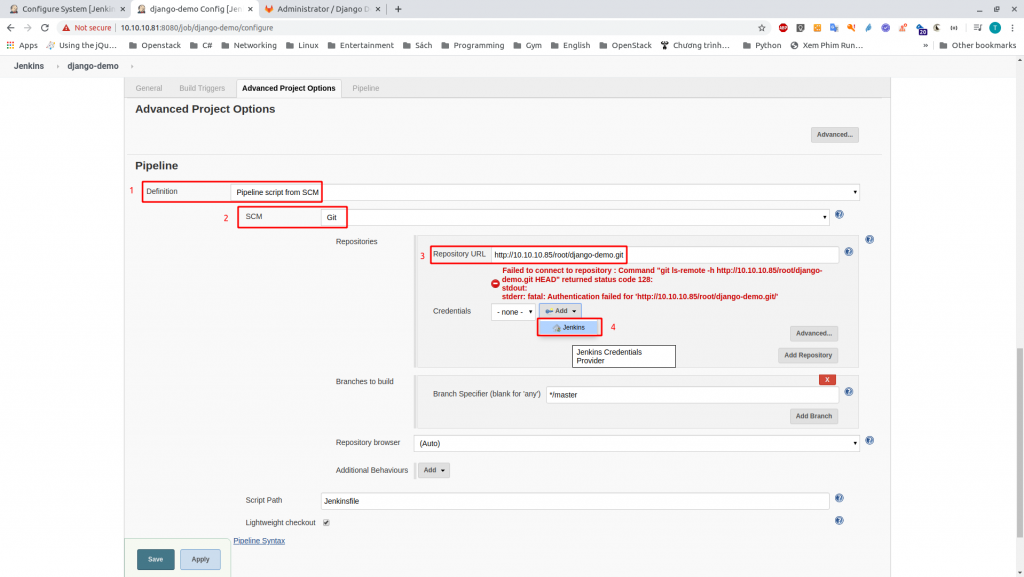Show help for Repository URL
Viewport: 1024px width, 577px height.
point(848,252)
